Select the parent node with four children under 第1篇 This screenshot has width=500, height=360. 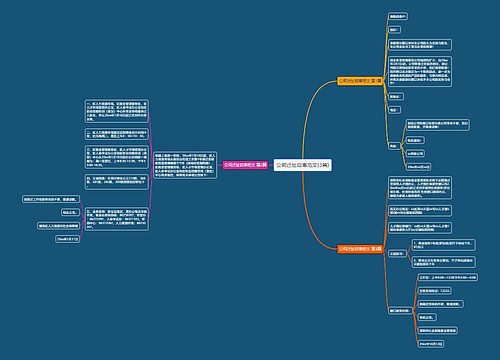click(394, 146)
